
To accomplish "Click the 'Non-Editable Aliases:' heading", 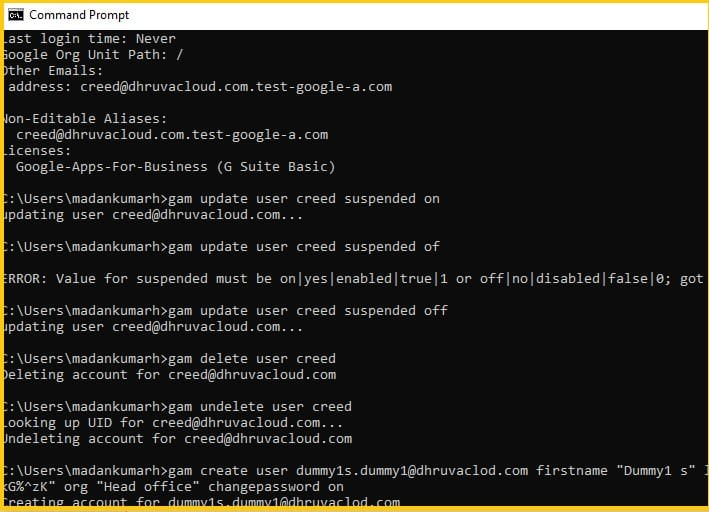I will 84,118.
